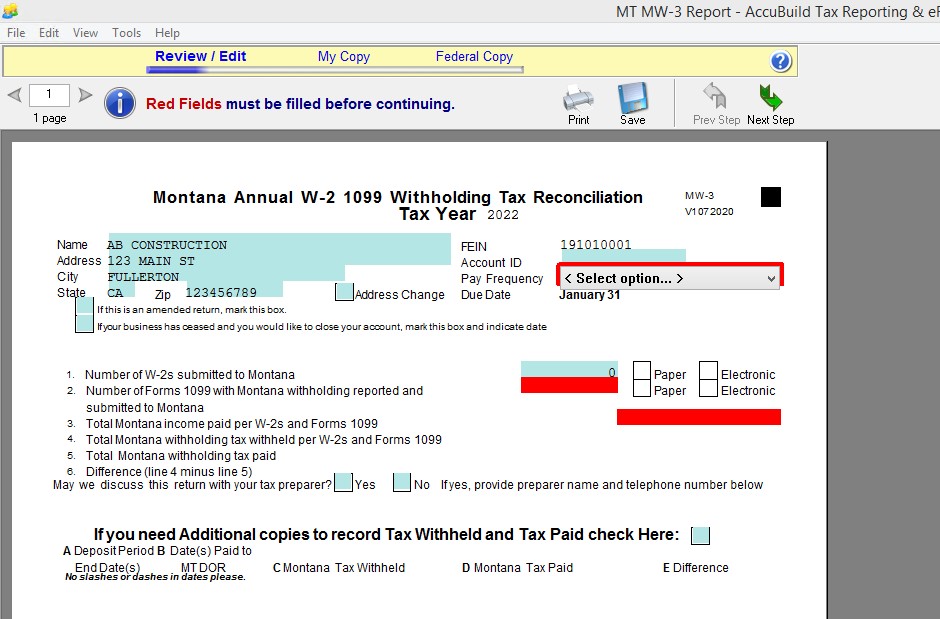Click the '1 page' label
This screenshot has height=619, width=940.
point(49,118)
